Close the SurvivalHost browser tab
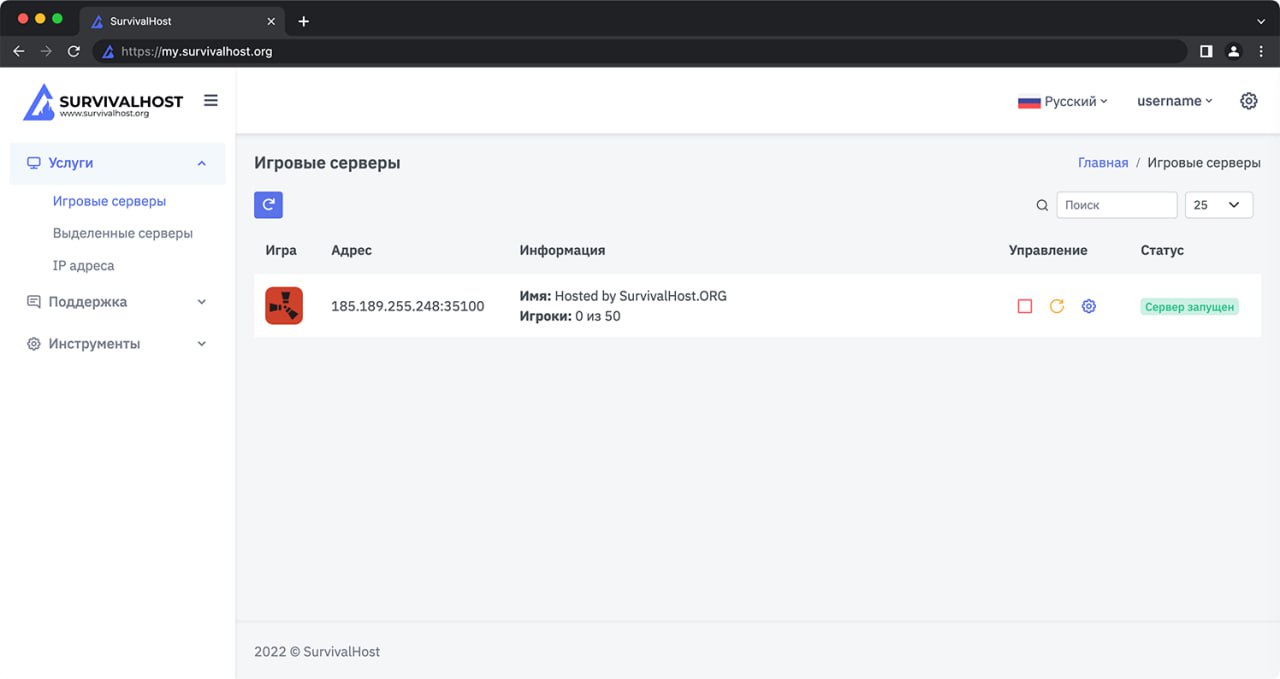Screen dimensions: 1280x679 tap(271, 21)
